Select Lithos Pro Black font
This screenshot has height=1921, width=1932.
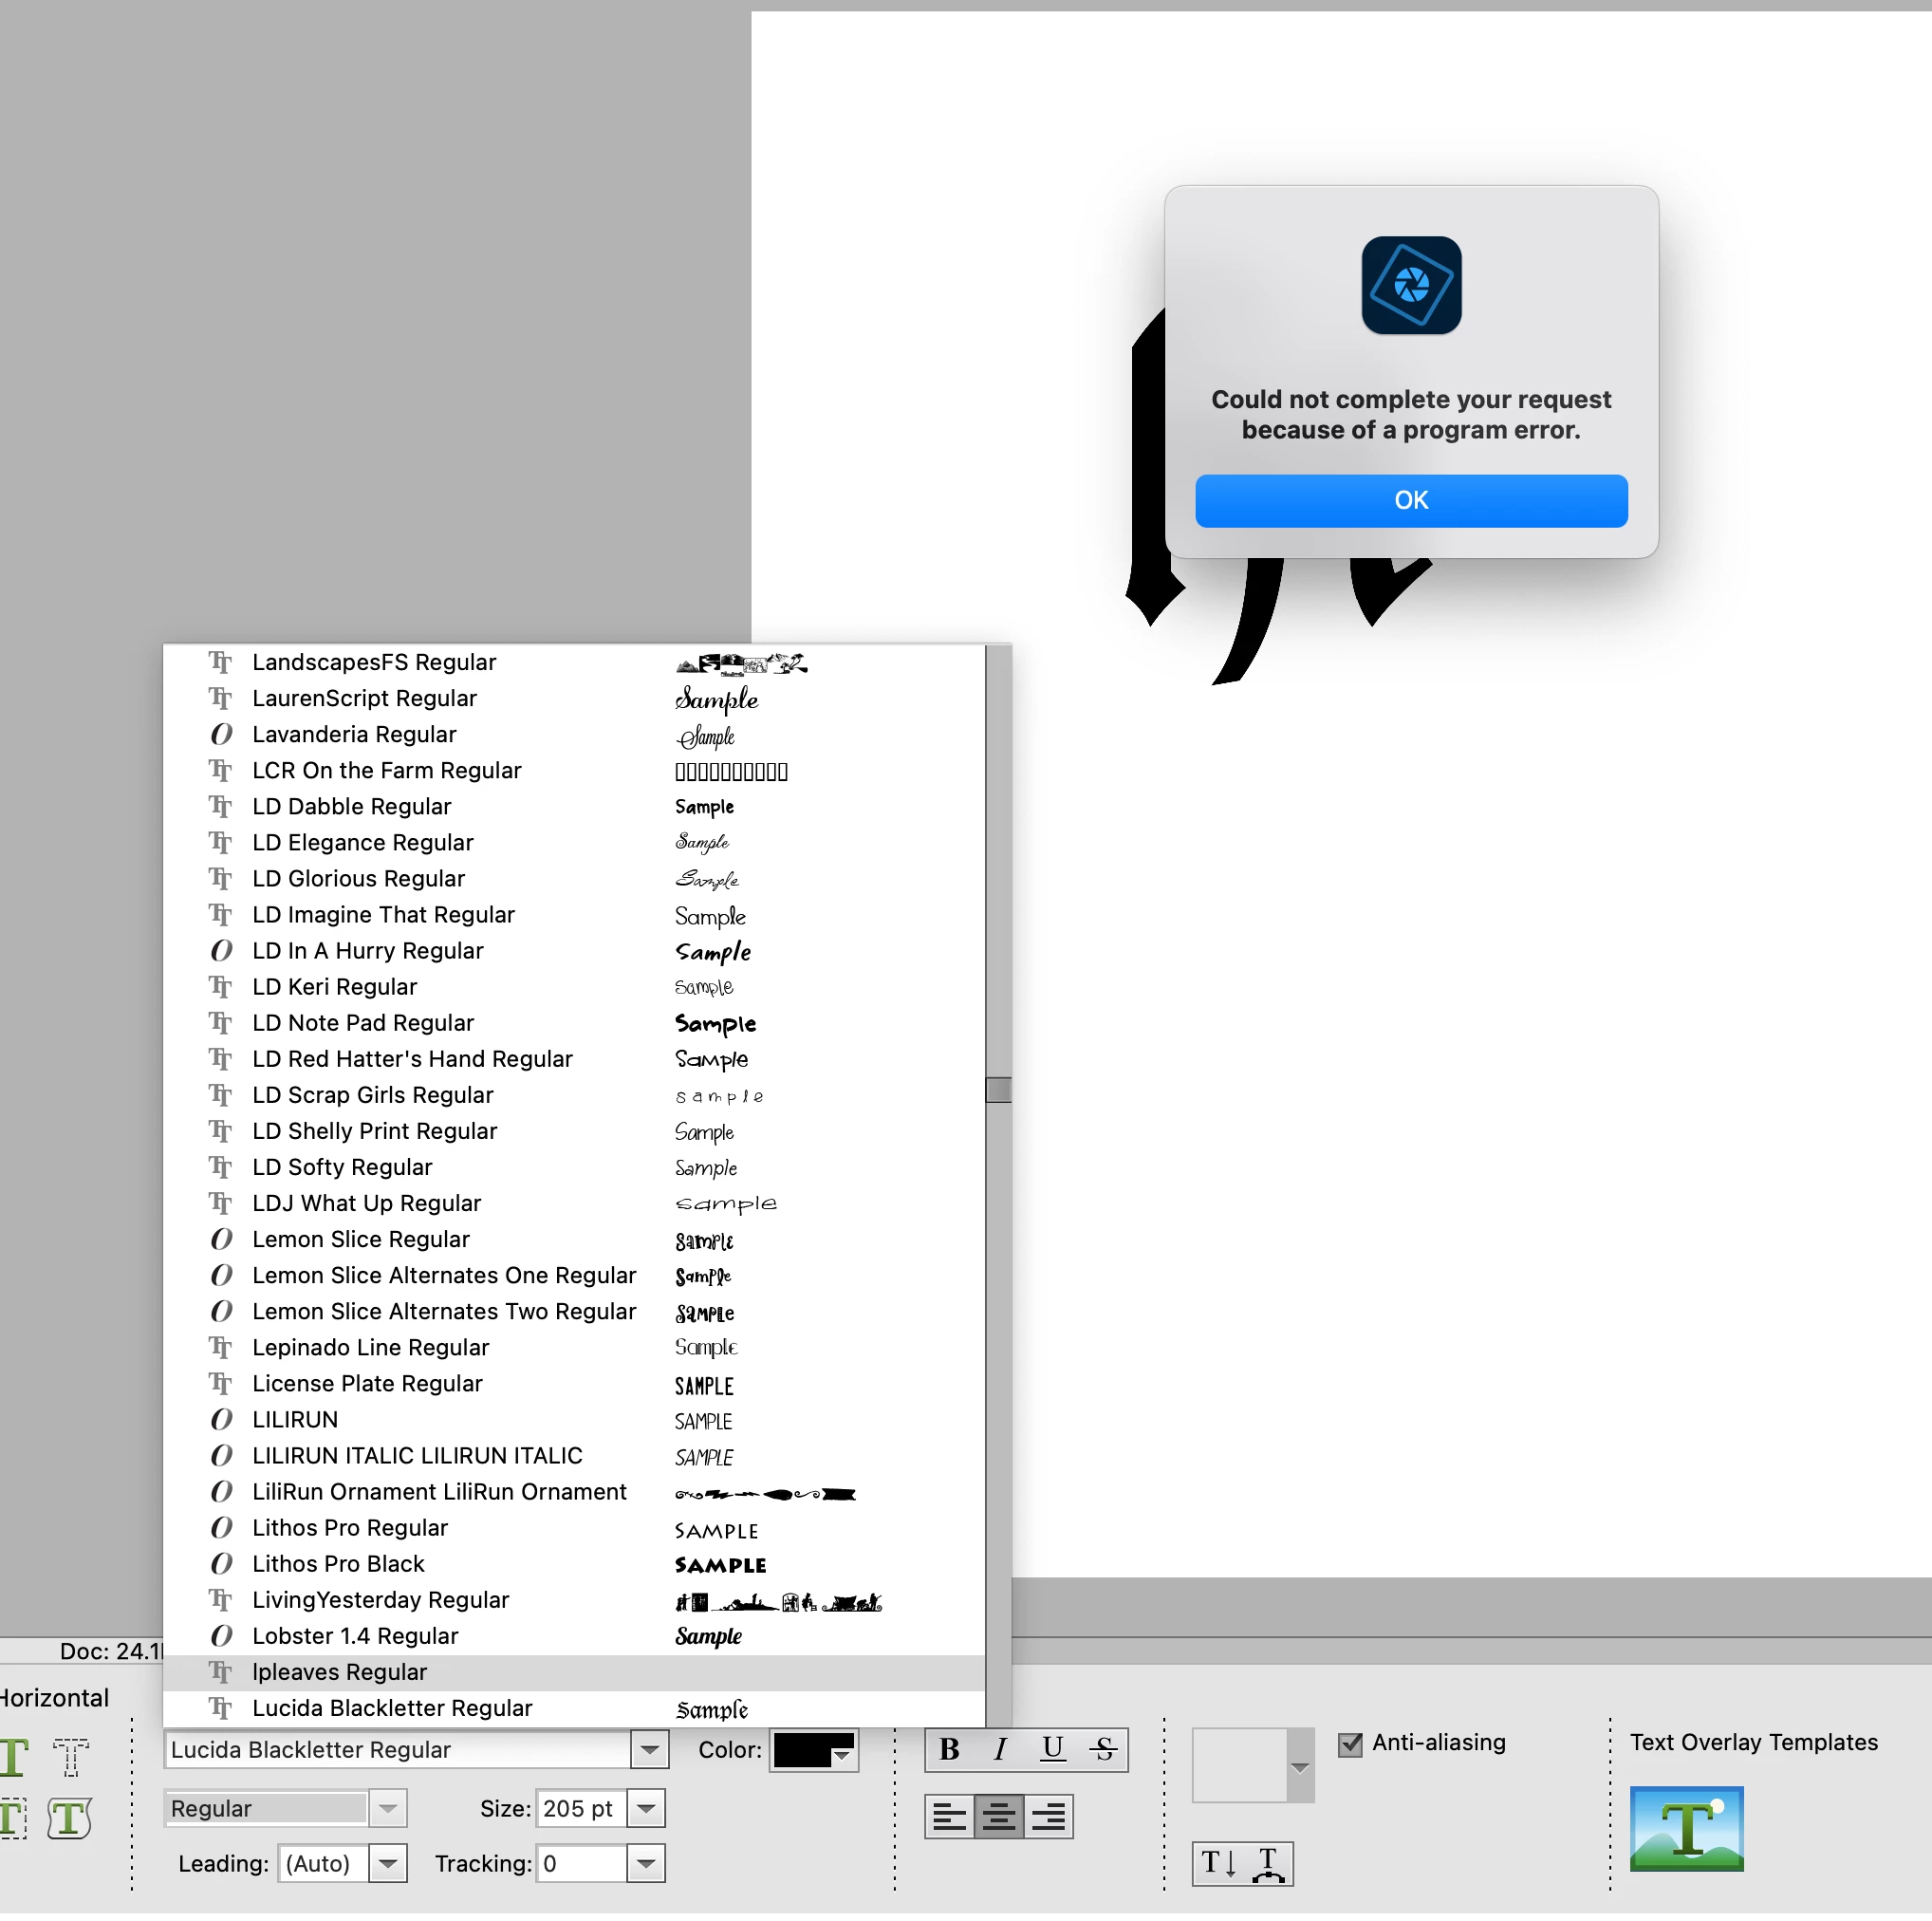338,1564
